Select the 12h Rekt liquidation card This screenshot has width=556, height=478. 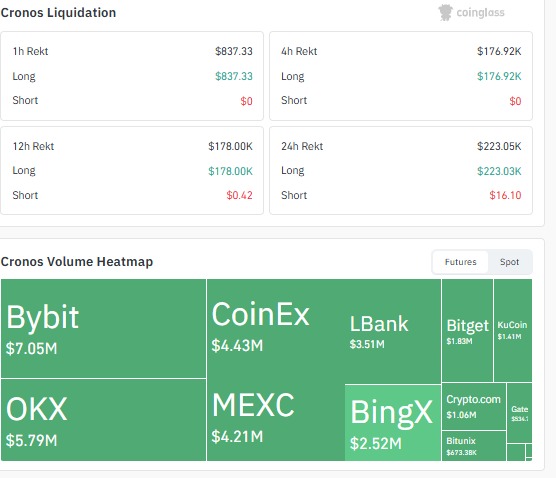coord(132,171)
